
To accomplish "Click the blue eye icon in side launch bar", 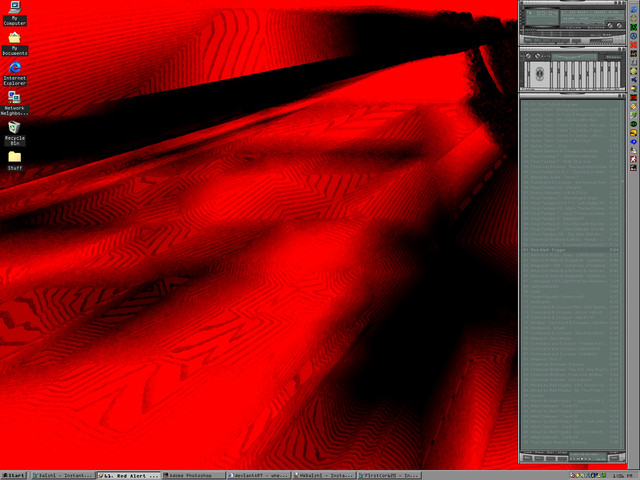I will [x=633, y=142].
